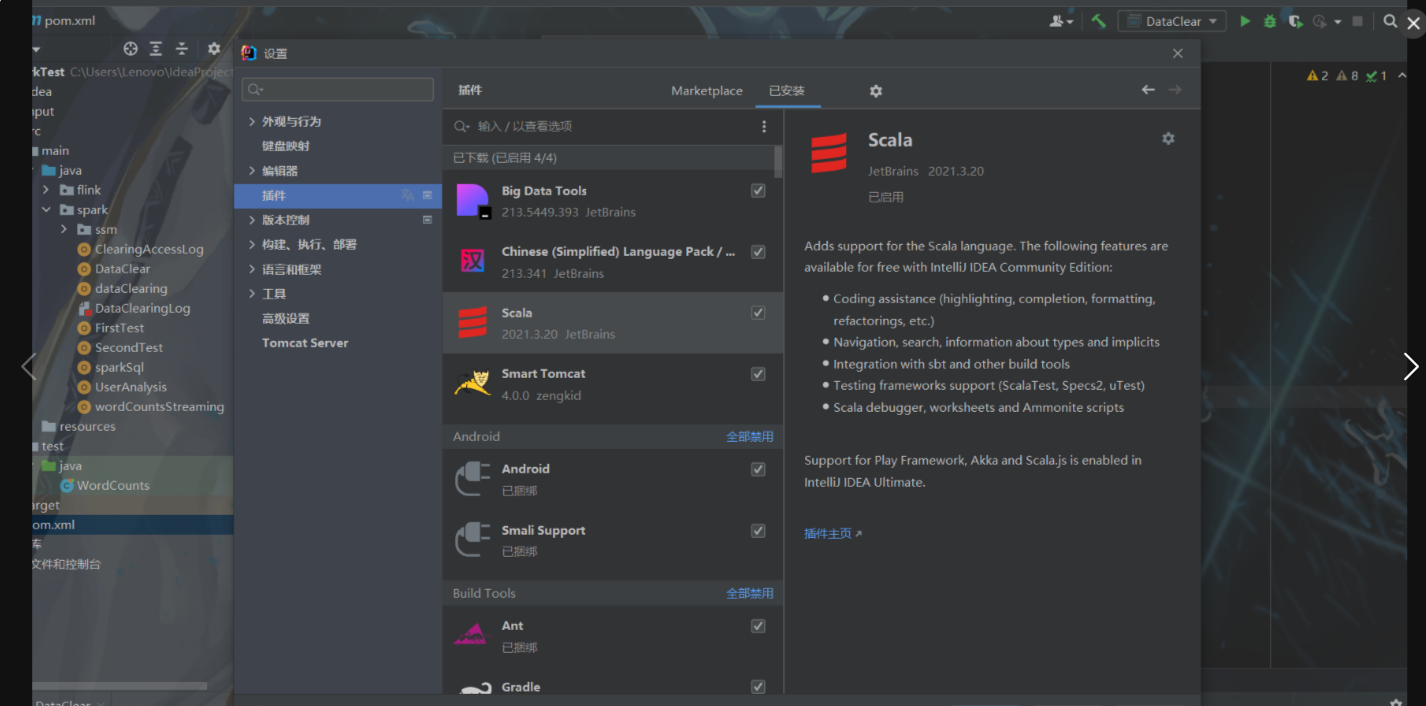Click Android plugin plug icon

tap(472, 479)
